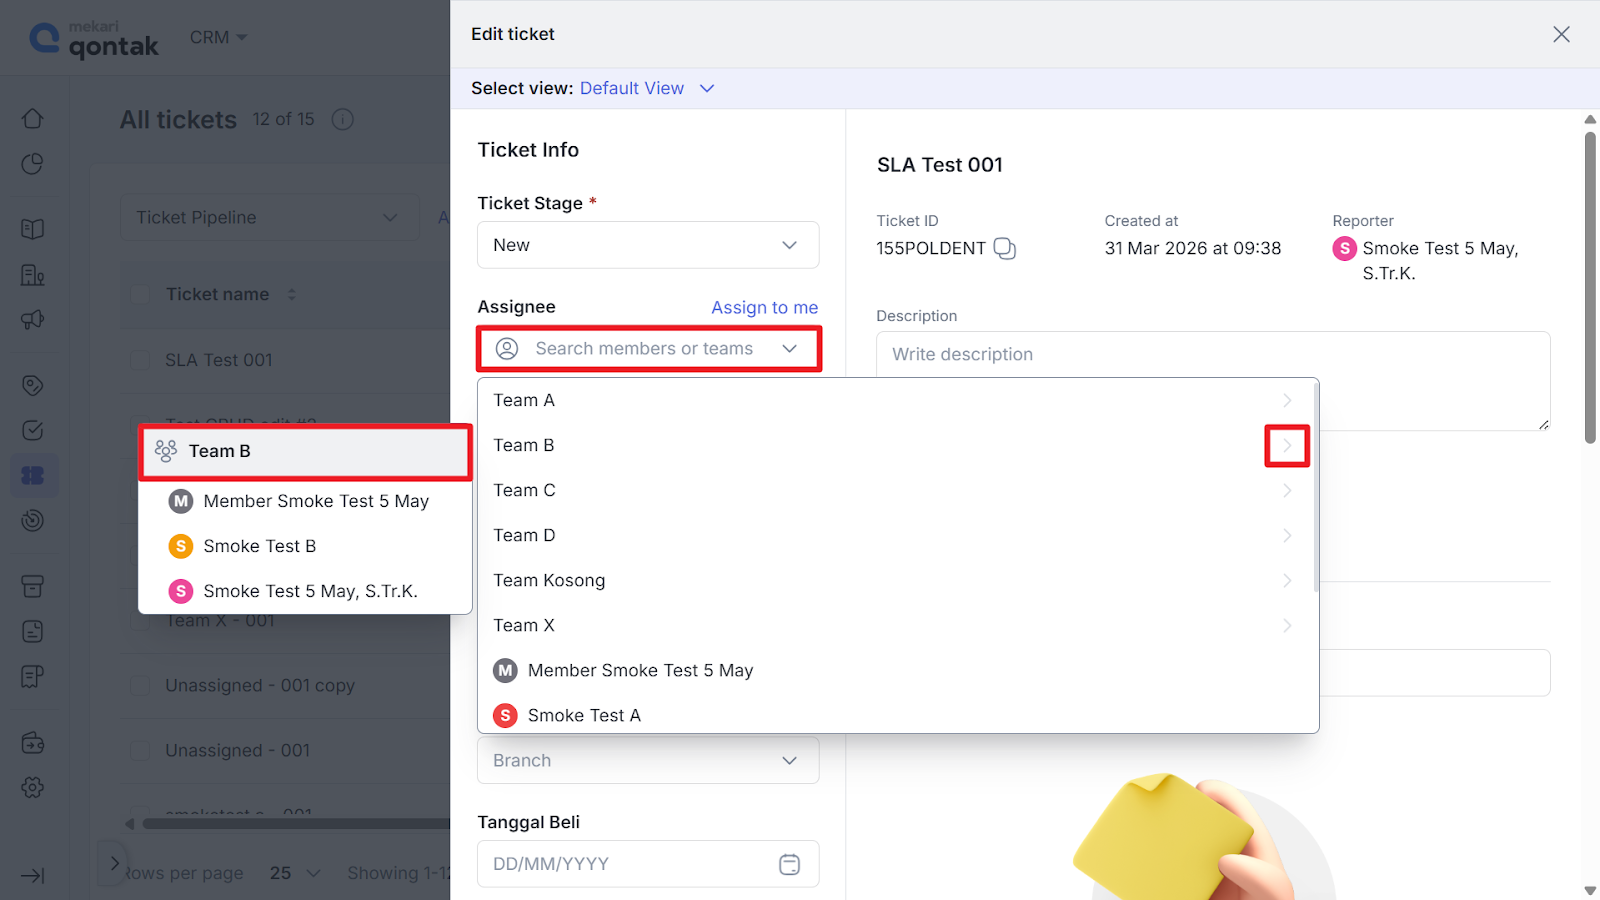Open the Ticket Stage dropdown showing New
This screenshot has width=1600, height=900.
point(648,245)
